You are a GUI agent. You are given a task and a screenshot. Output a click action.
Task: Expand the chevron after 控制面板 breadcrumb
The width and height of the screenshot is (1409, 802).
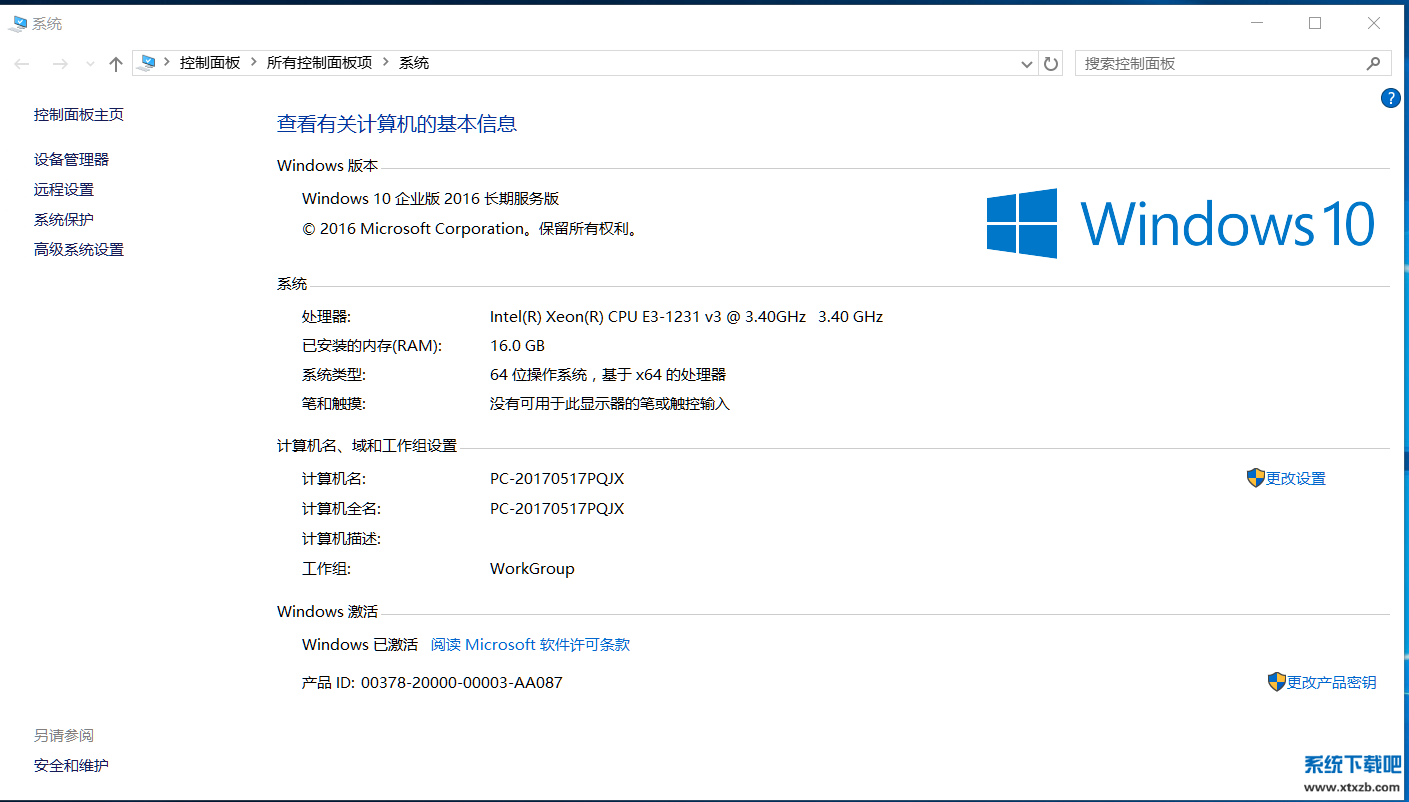click(254, 63)
